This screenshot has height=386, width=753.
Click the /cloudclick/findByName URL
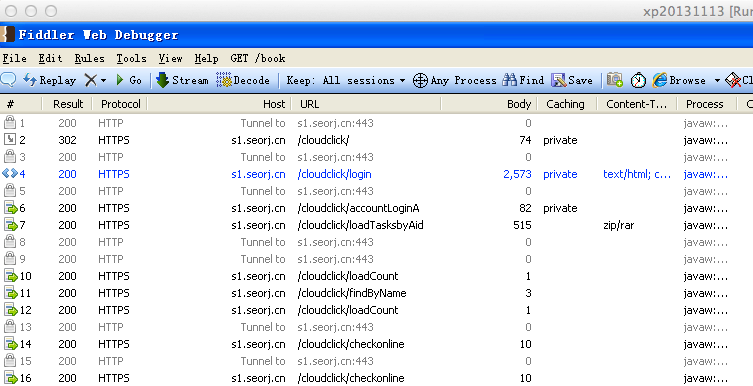tap(352, 293)
